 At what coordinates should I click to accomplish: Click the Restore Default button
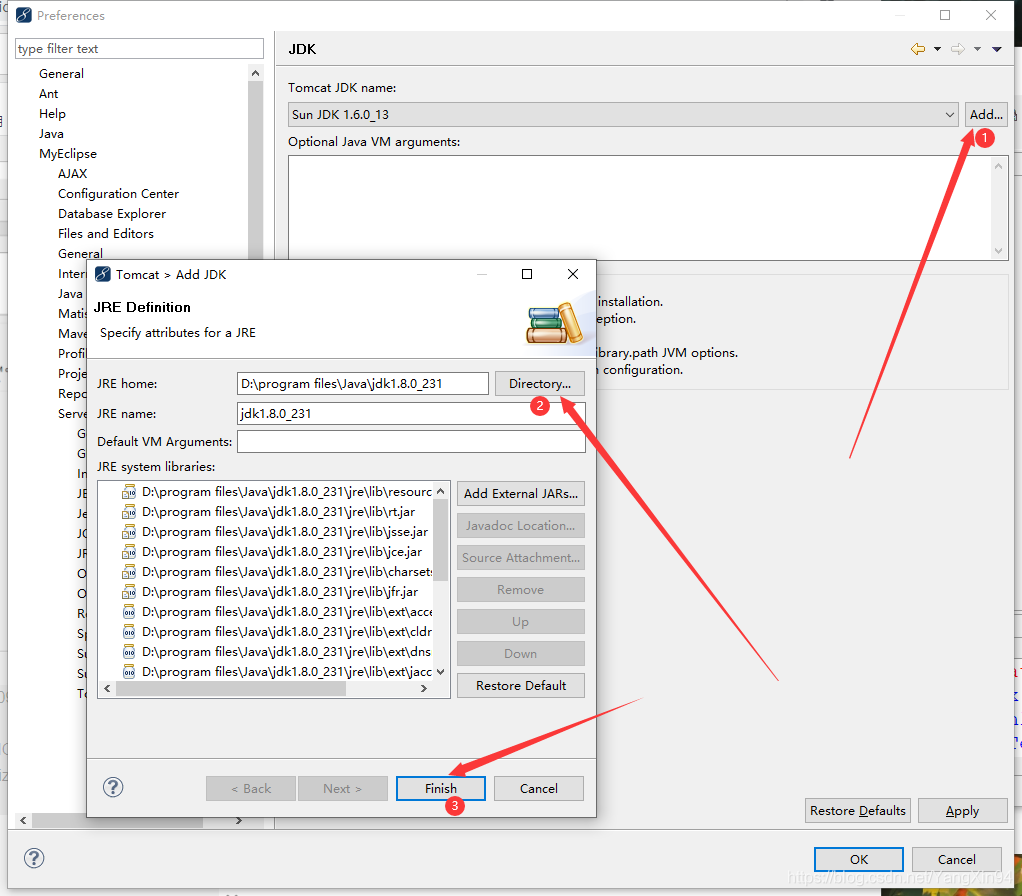point(521,686)
